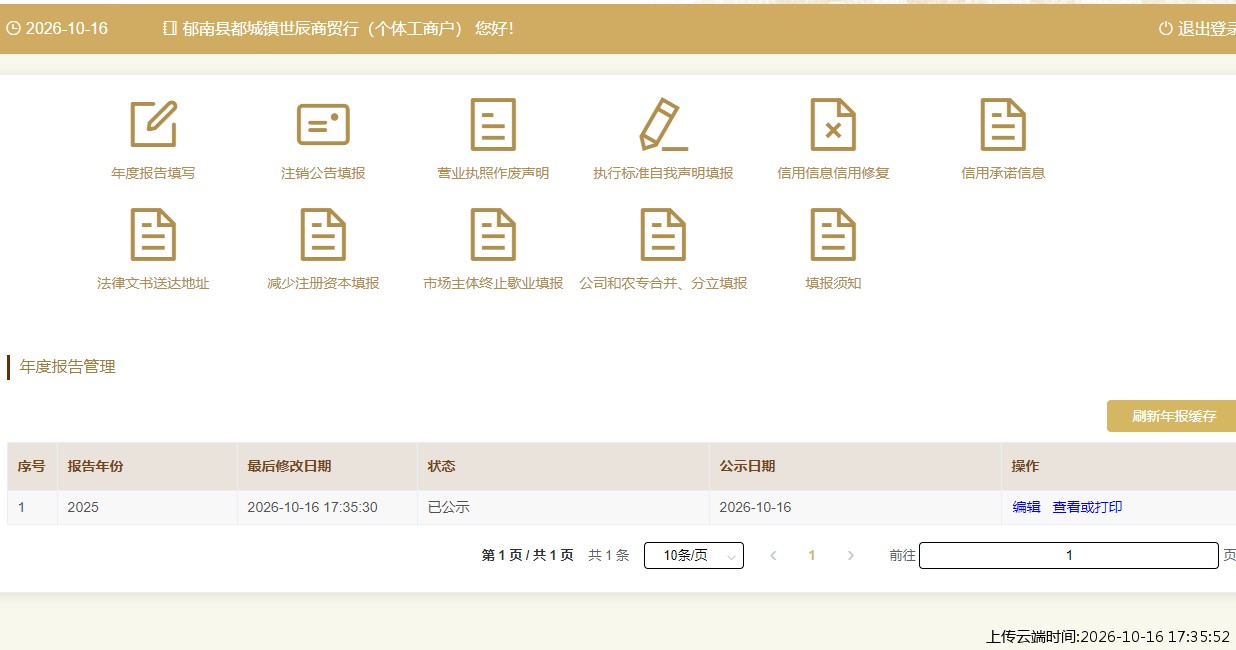This screenshot has height=650, width=1236.
Task: Select the 减少注册资本填报 icon
Action: (323, 235)
